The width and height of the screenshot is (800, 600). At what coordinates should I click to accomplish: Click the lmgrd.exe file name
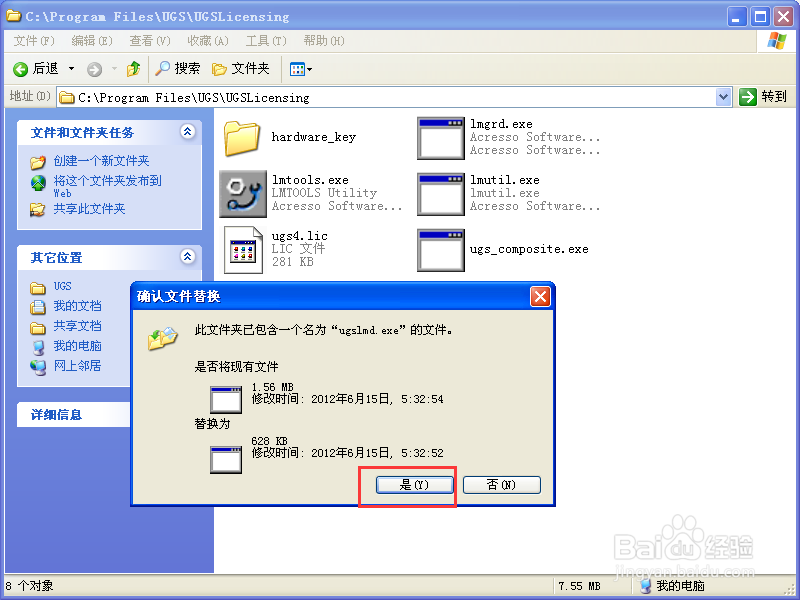pos(501,124)
